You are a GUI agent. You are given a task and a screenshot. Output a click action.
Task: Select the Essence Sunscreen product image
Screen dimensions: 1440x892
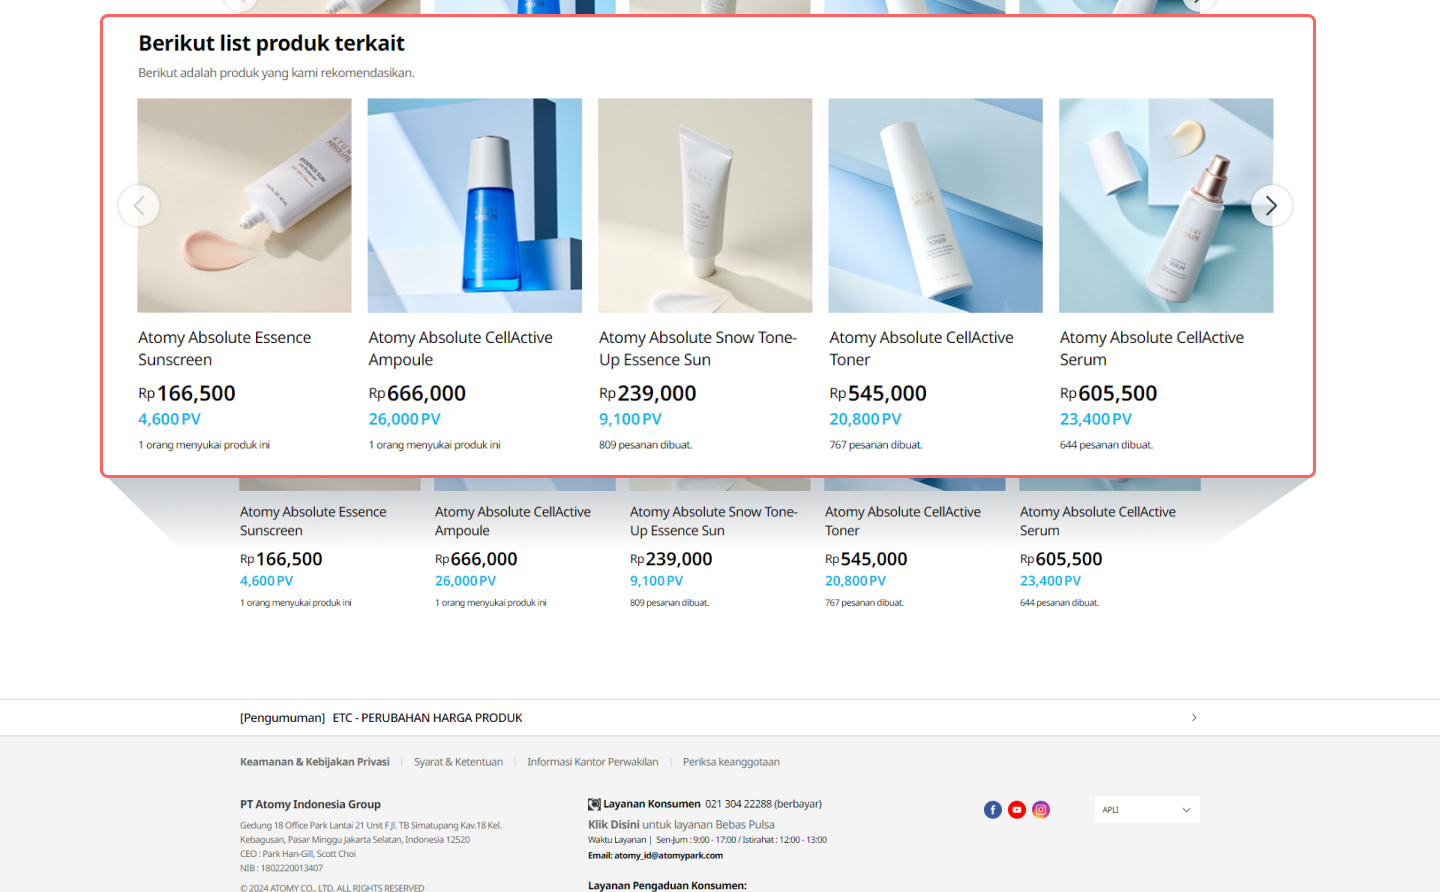pos(244,205)
